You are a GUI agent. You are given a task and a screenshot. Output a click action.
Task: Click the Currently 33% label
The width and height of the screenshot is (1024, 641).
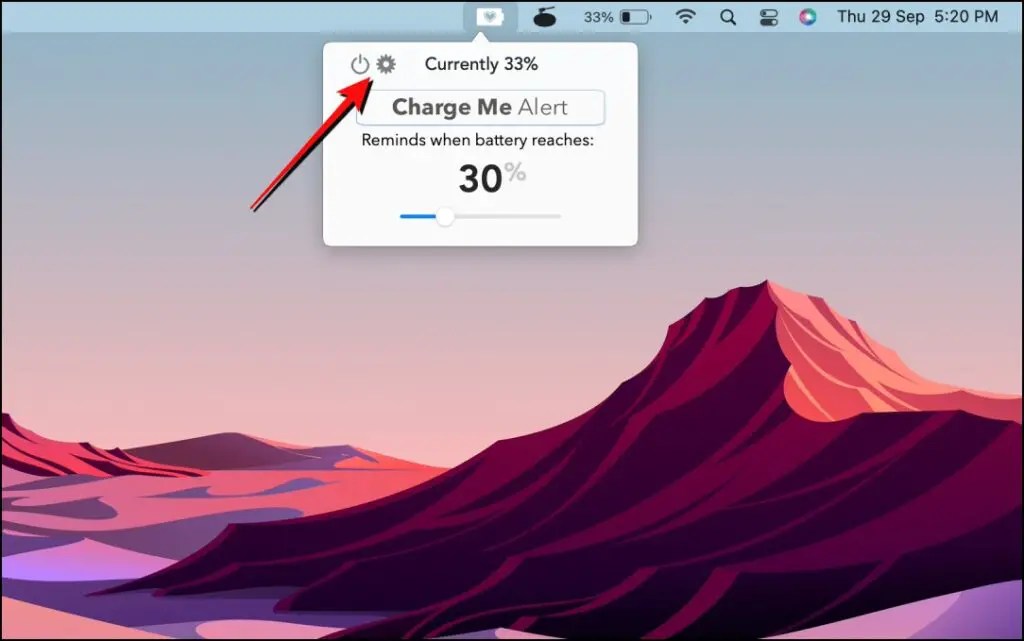click(x=482, y=63)
